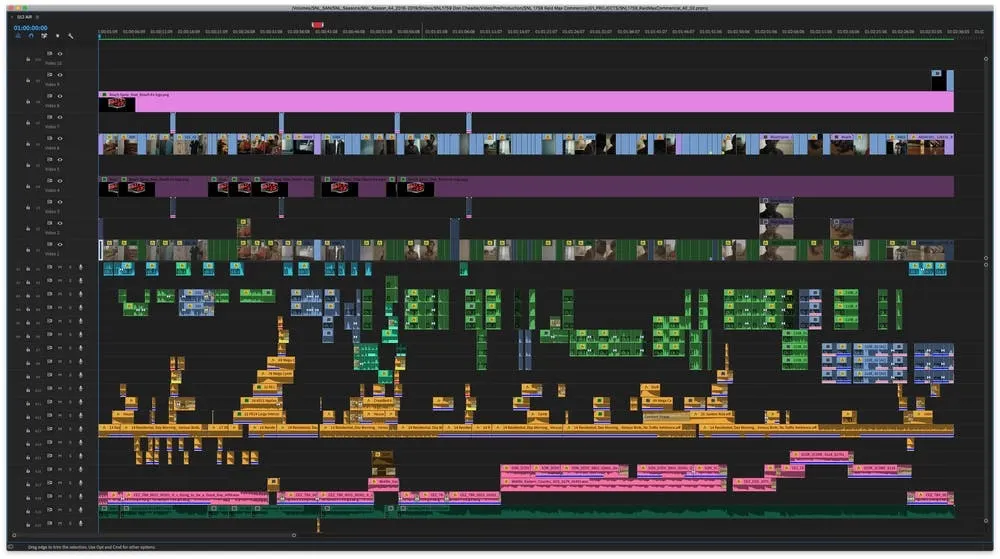Solo audio track A18 with S button
The width and height of the screenshot is (1000, 559).
[x=70, y=496]
